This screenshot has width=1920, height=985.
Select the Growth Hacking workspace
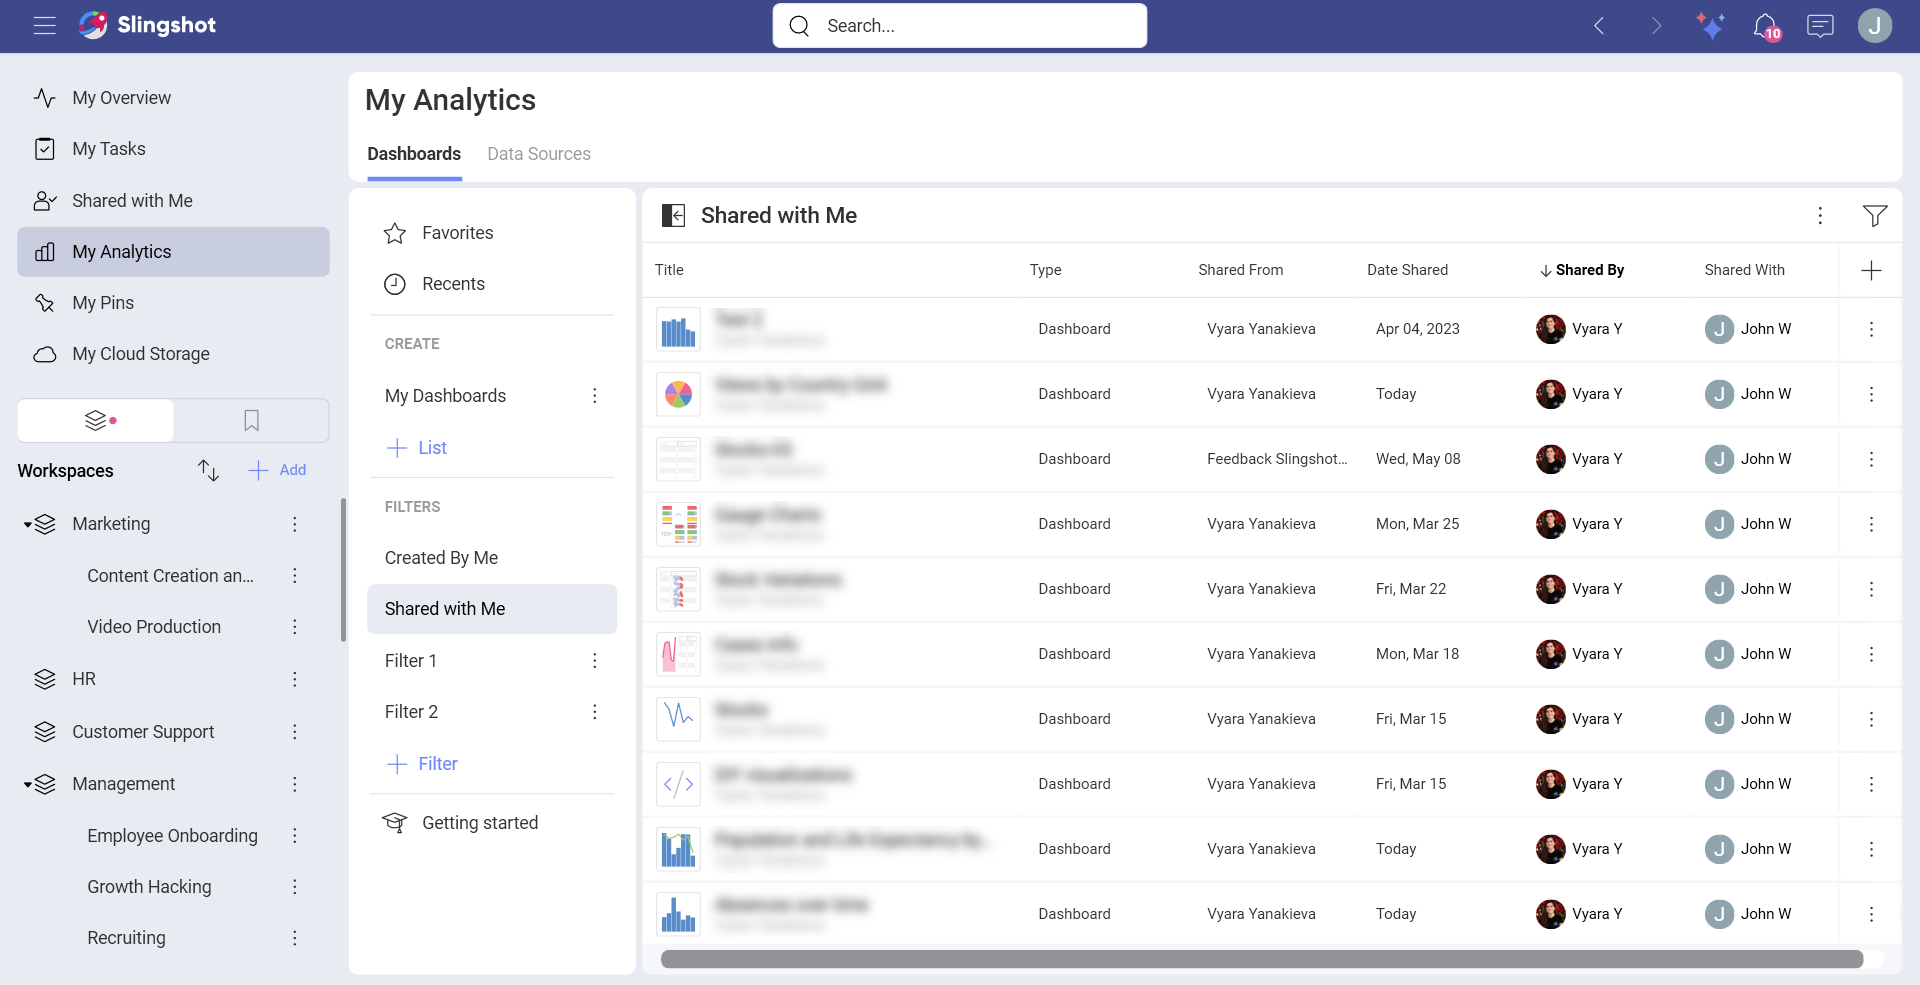point(149,887)
